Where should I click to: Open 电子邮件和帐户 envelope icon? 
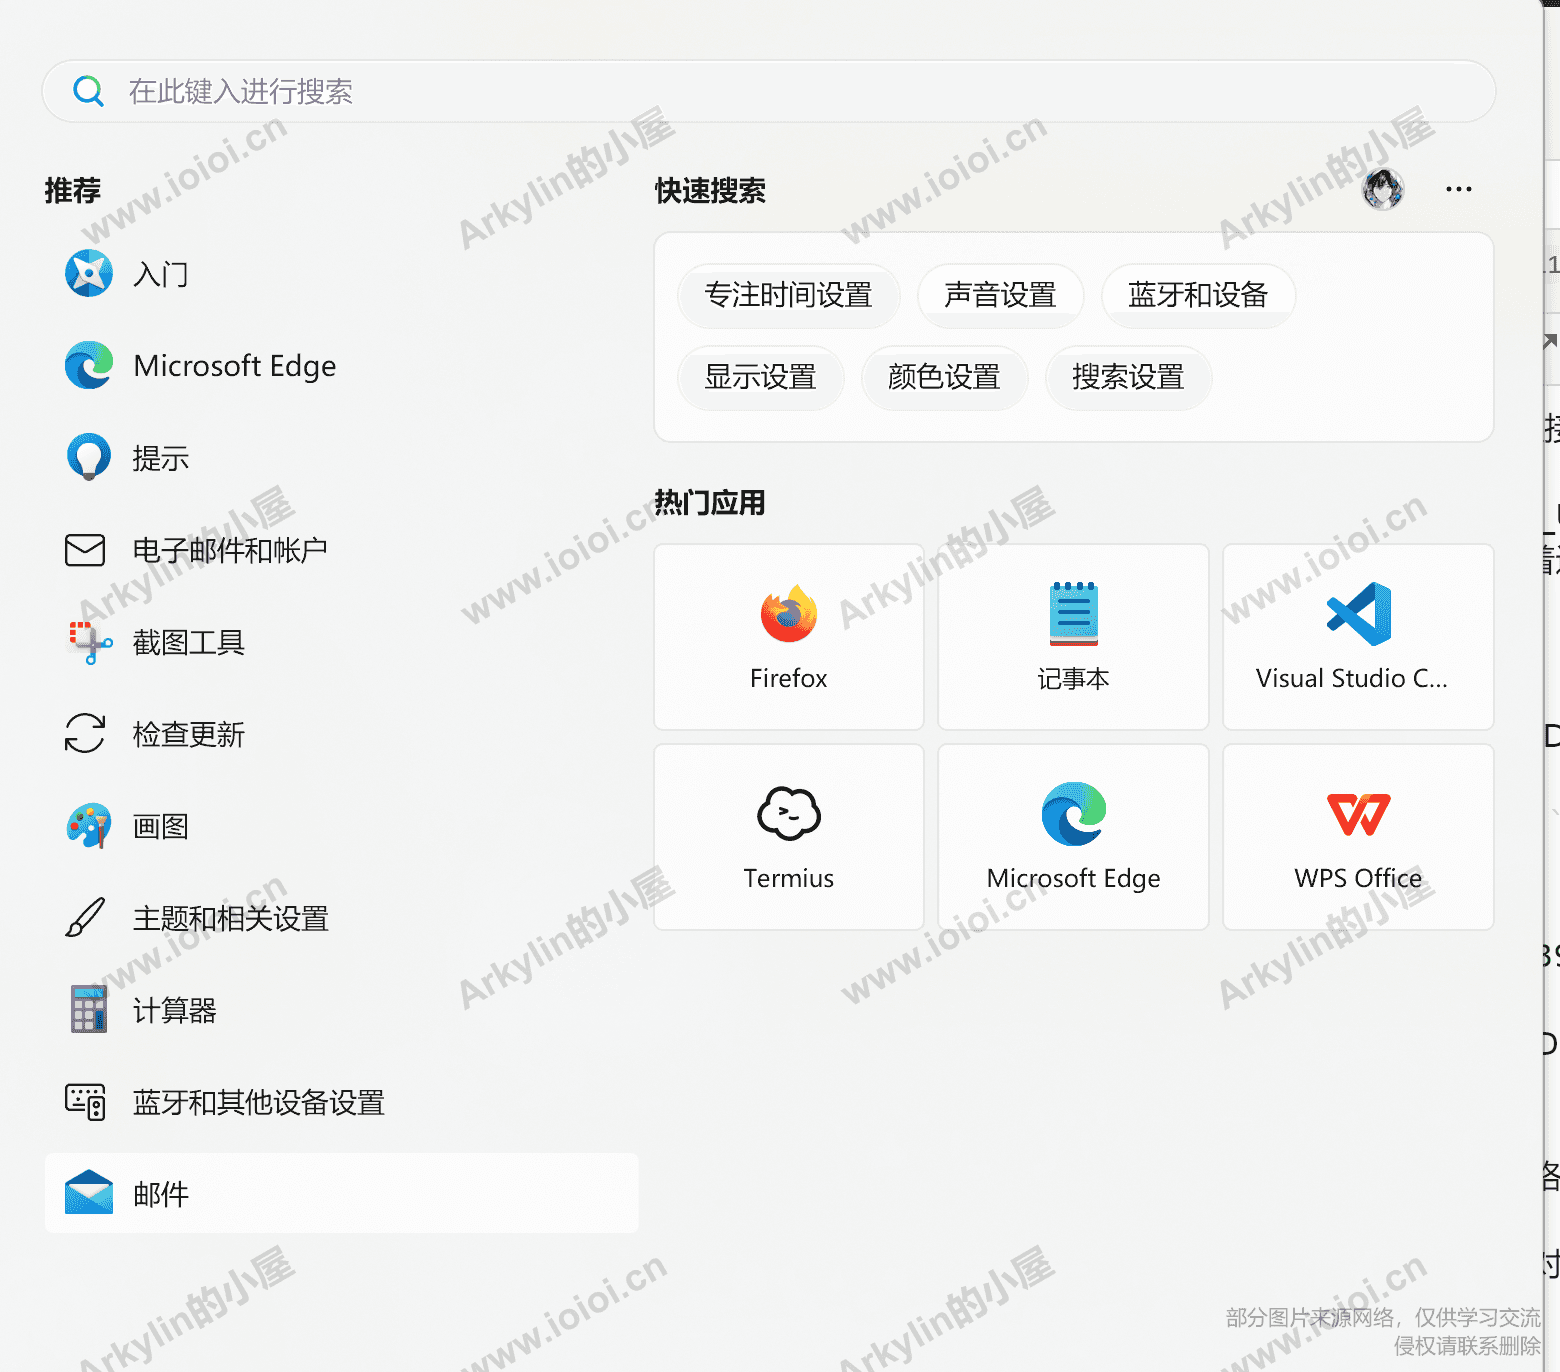[85, 550]
